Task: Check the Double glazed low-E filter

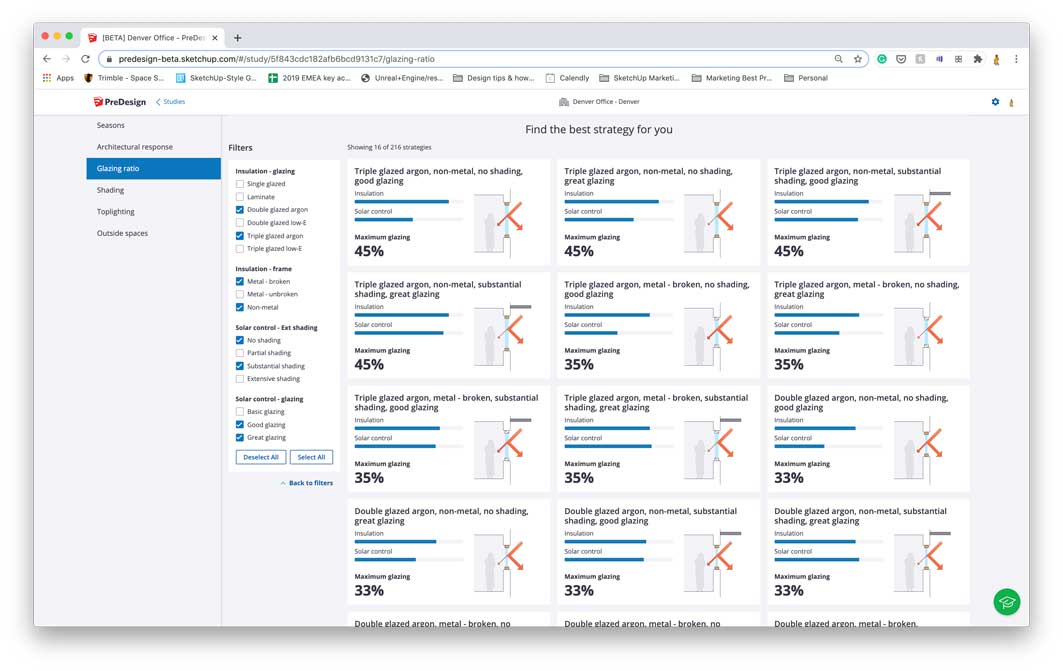Action: click(239, 222)
